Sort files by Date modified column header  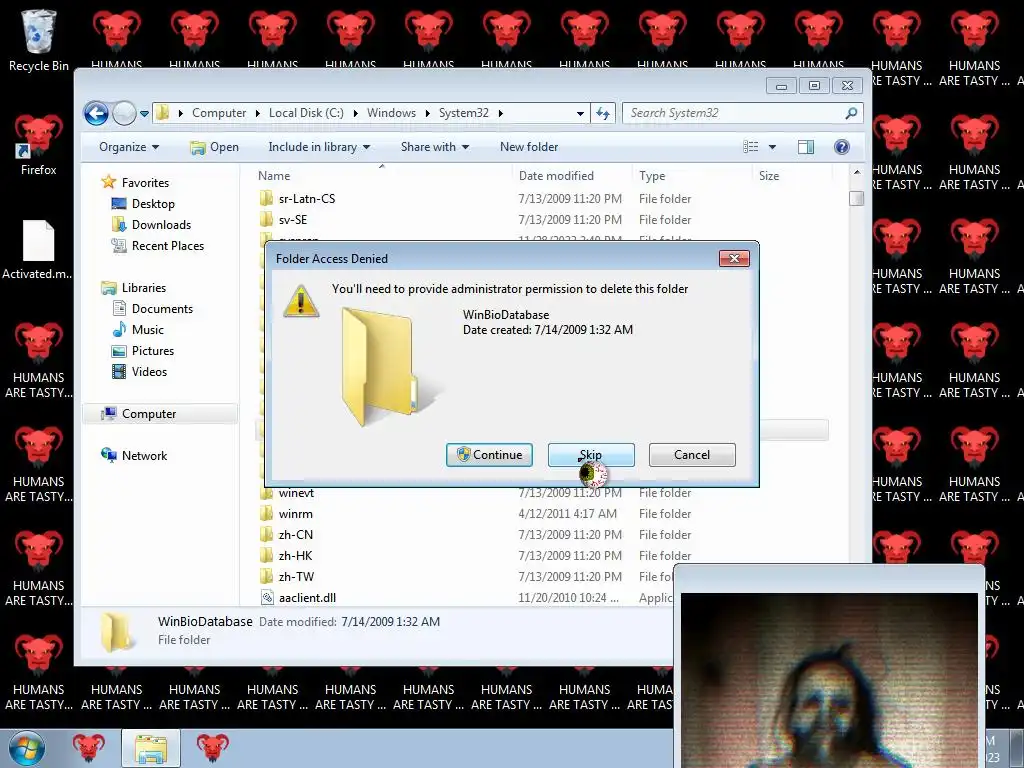point(572,176)
